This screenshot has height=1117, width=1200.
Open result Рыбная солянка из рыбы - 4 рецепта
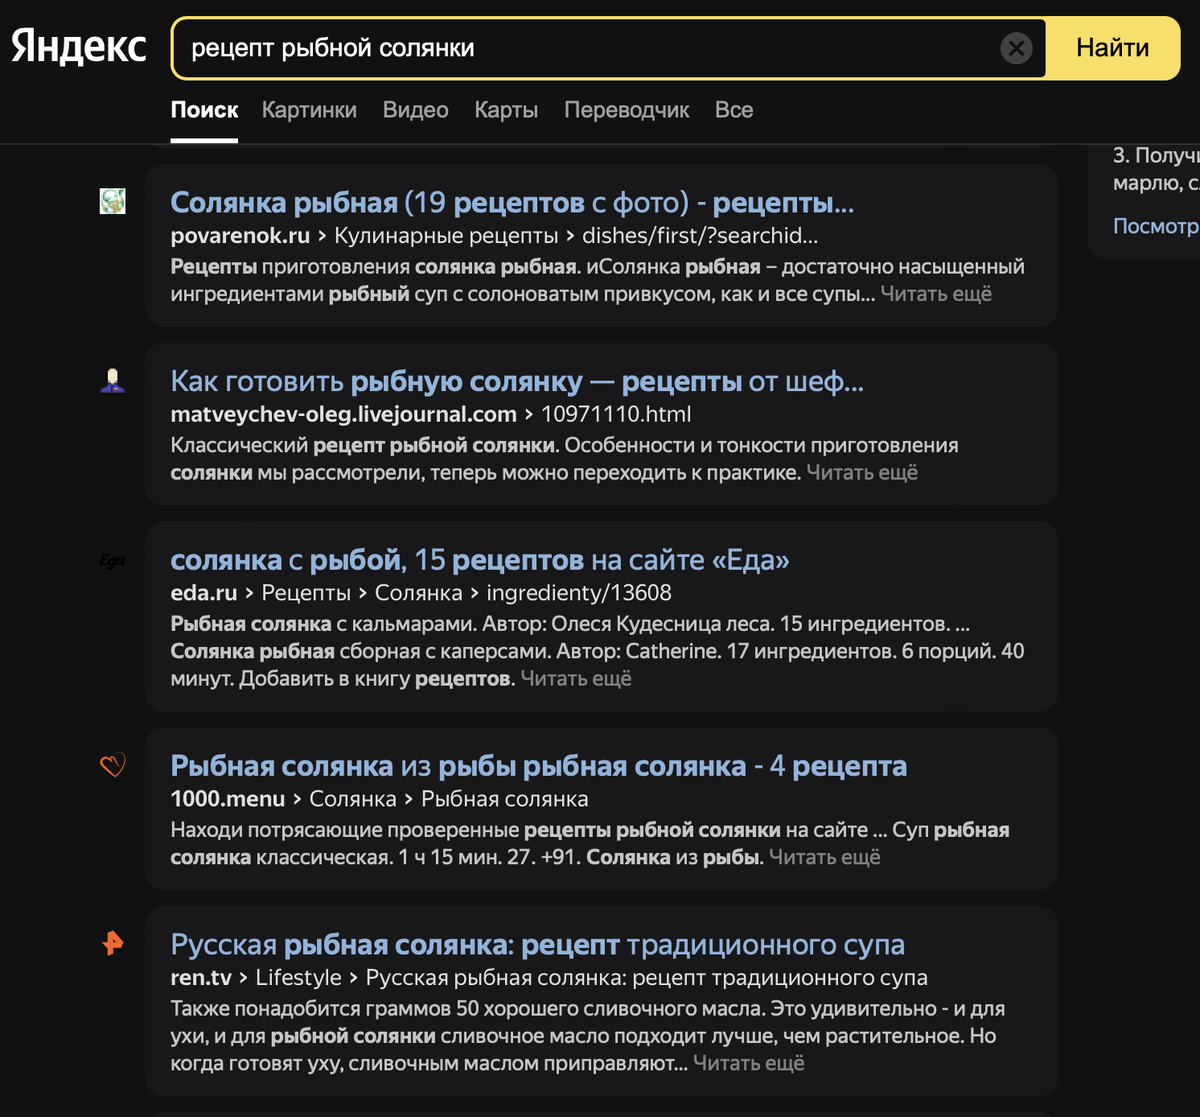[539, 766]
